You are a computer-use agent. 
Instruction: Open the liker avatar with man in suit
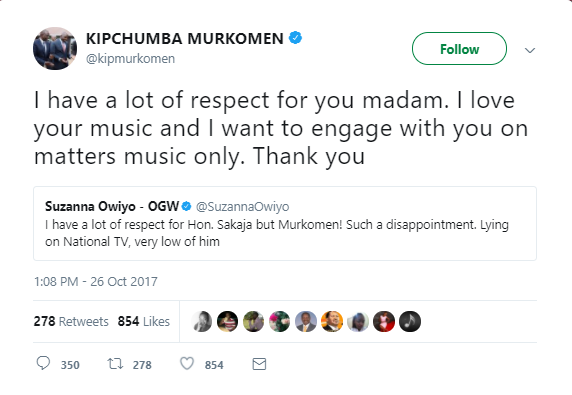click(x=306, y=321)
